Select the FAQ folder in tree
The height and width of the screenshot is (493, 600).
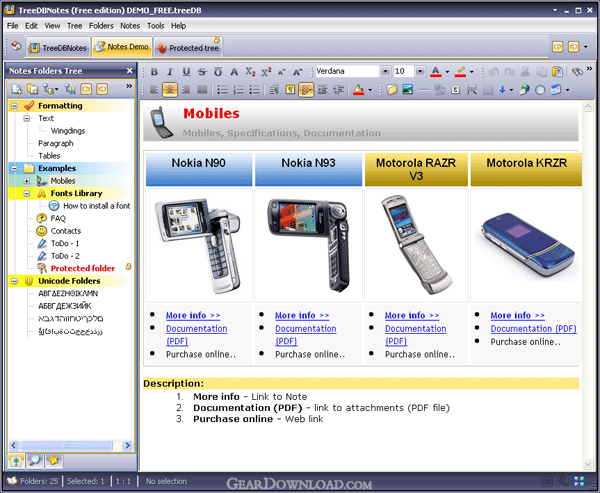click(x=58, y=218)
